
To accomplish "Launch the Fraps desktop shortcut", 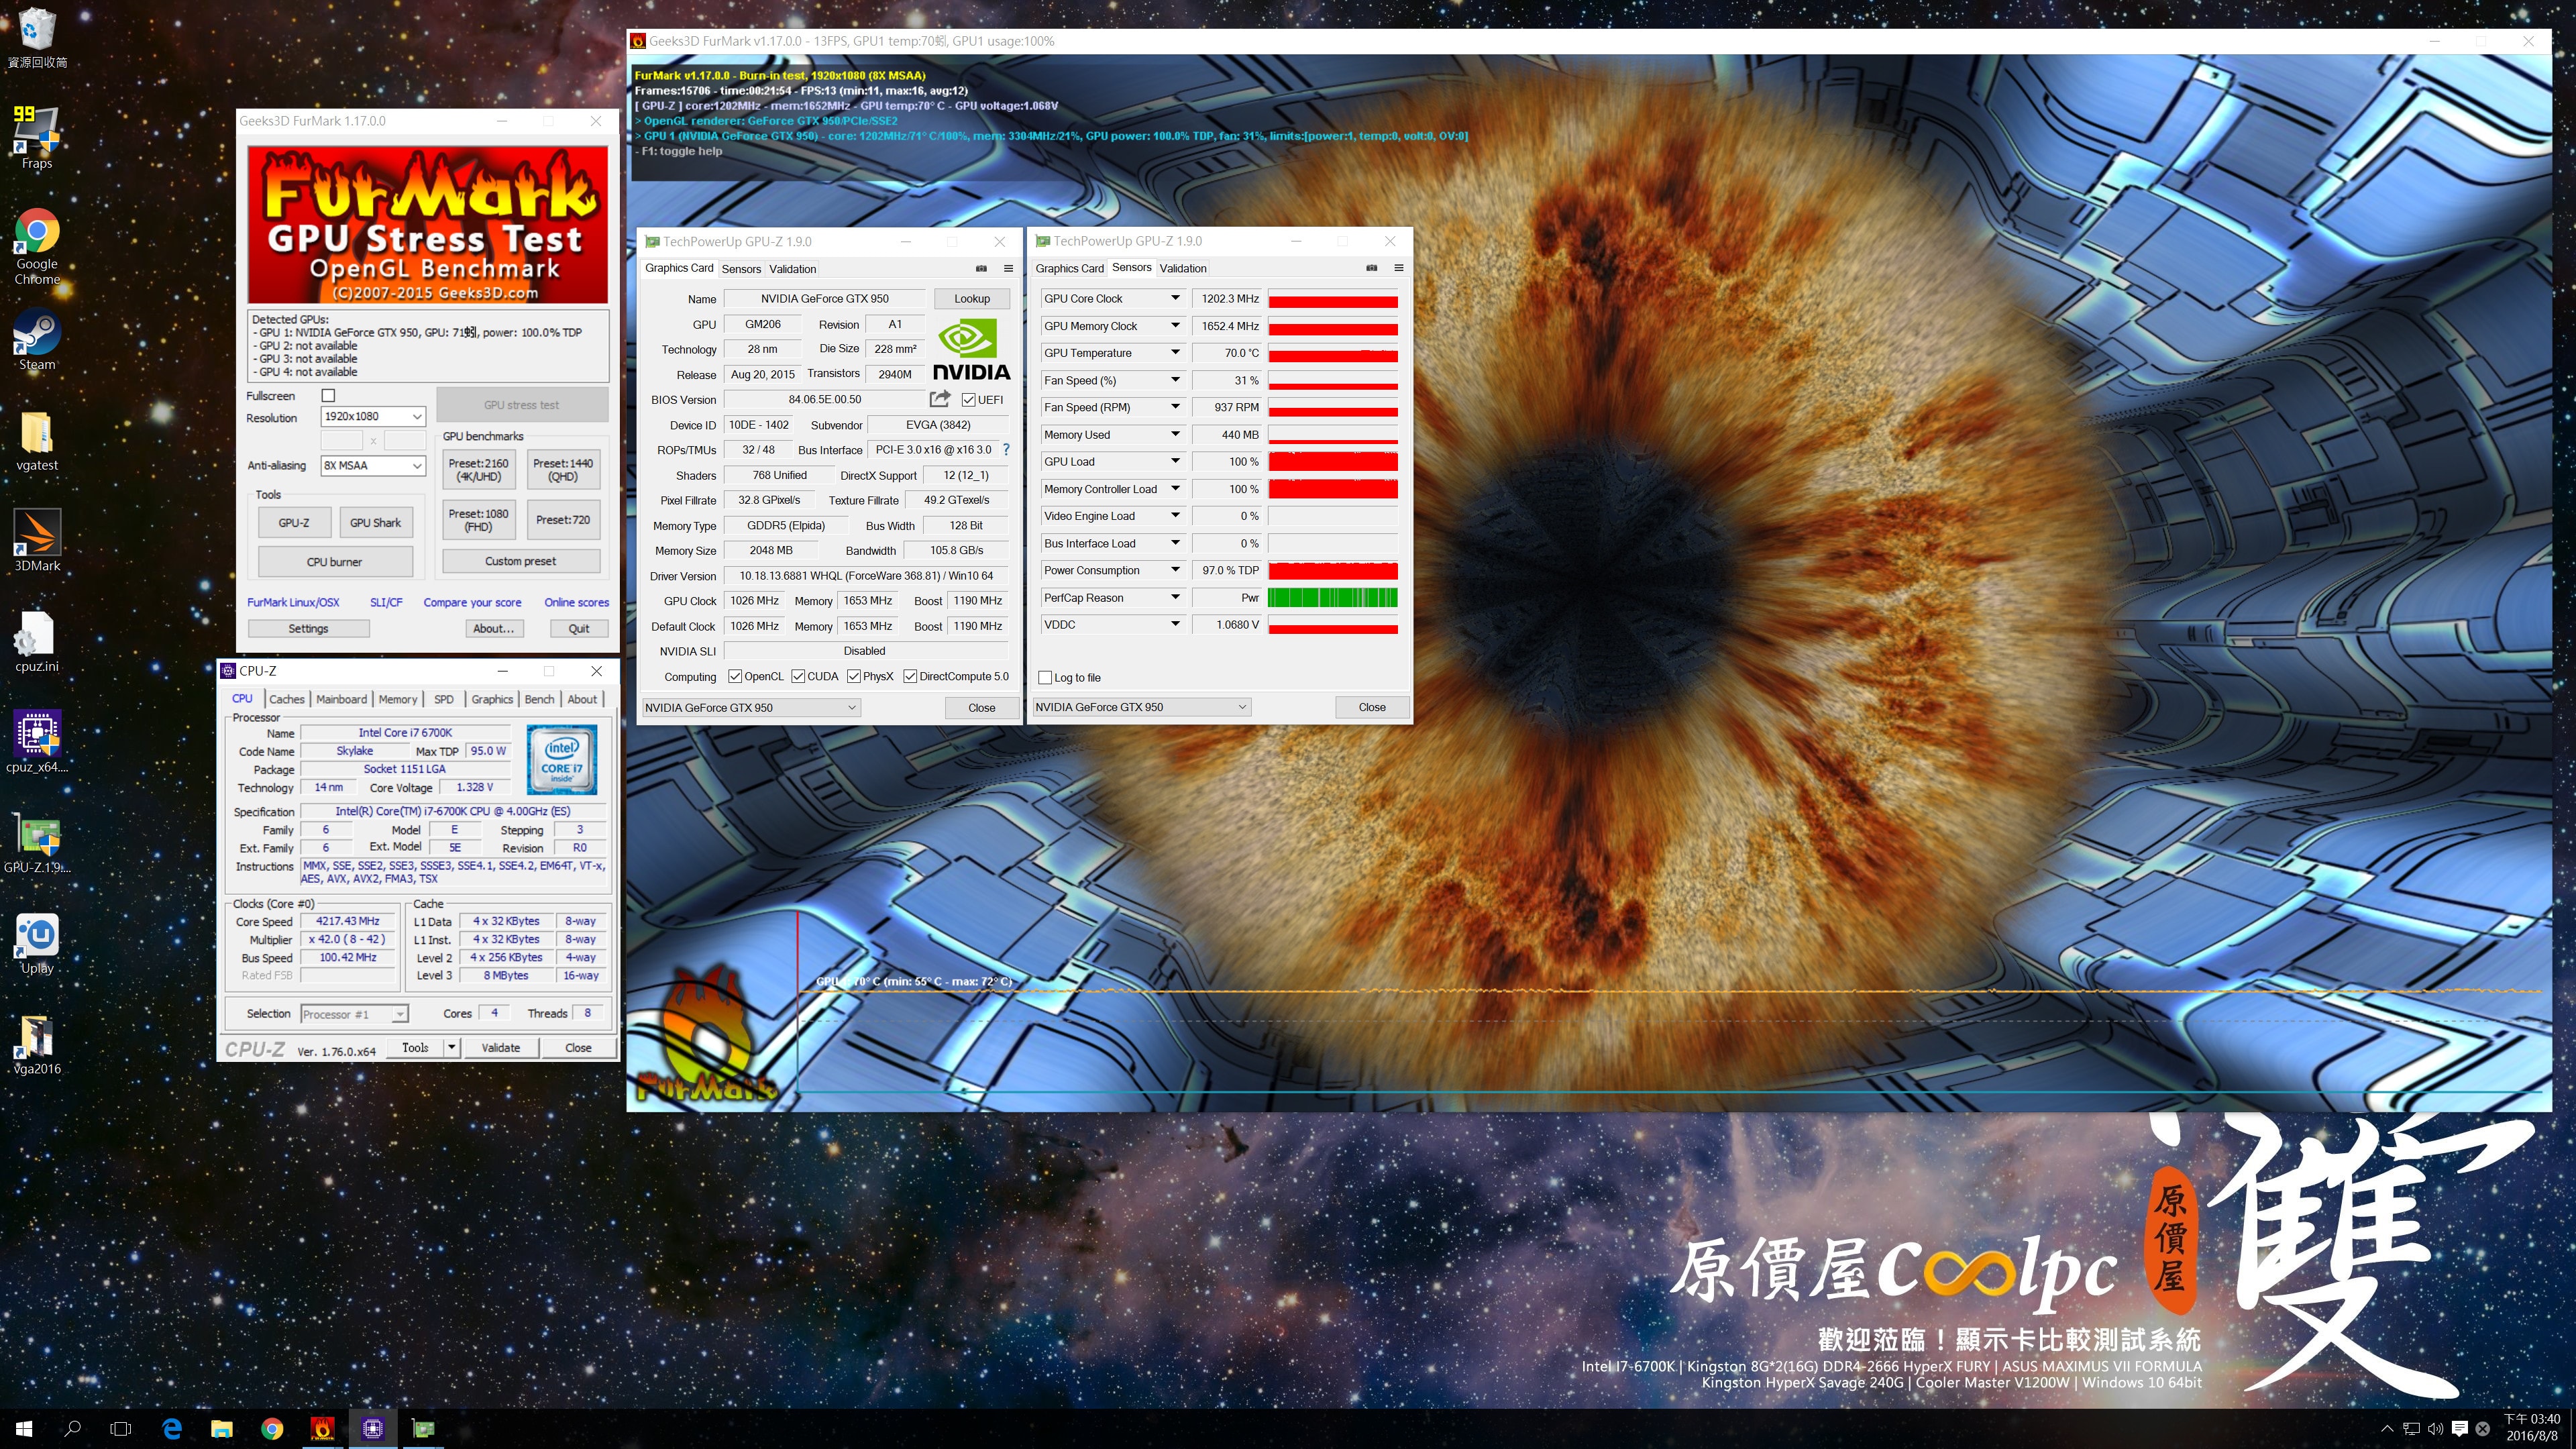I will tap(37, 137).
